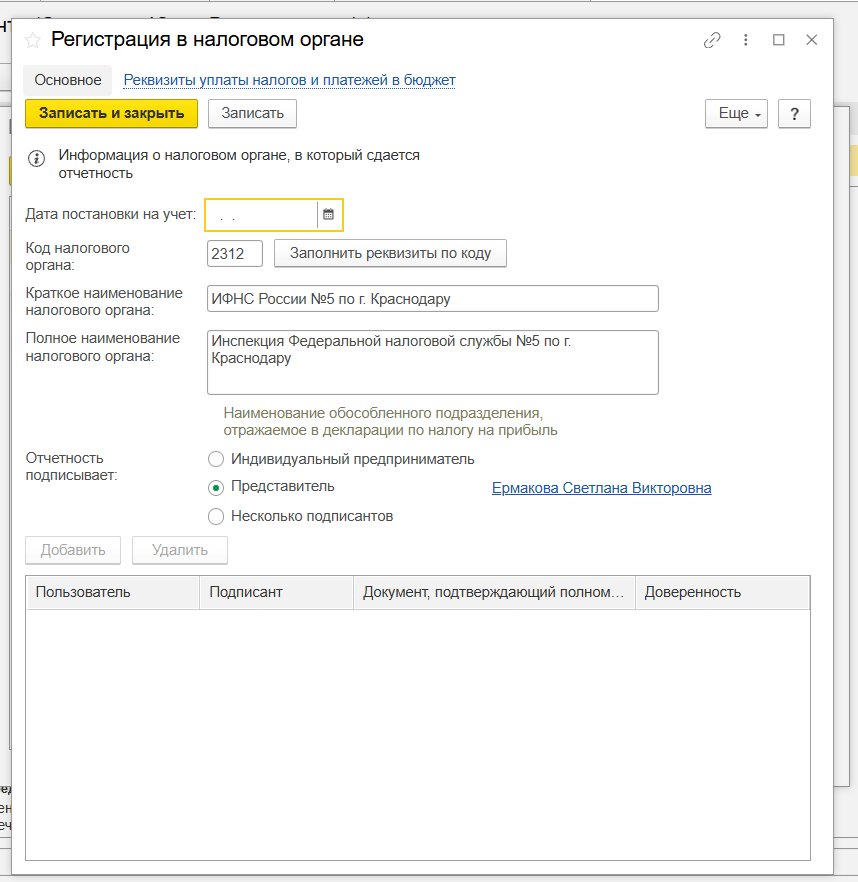Click Записать и закрыть button
This screenshot has width=858, height=882.
[111, 114]
